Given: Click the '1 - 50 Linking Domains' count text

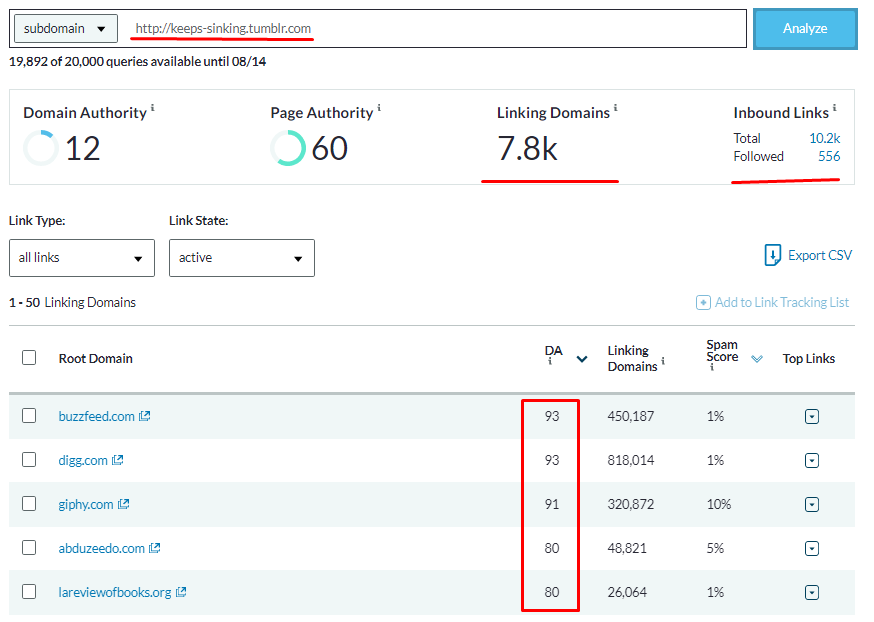Looking at the screenshot, I should tap(72, 302).
